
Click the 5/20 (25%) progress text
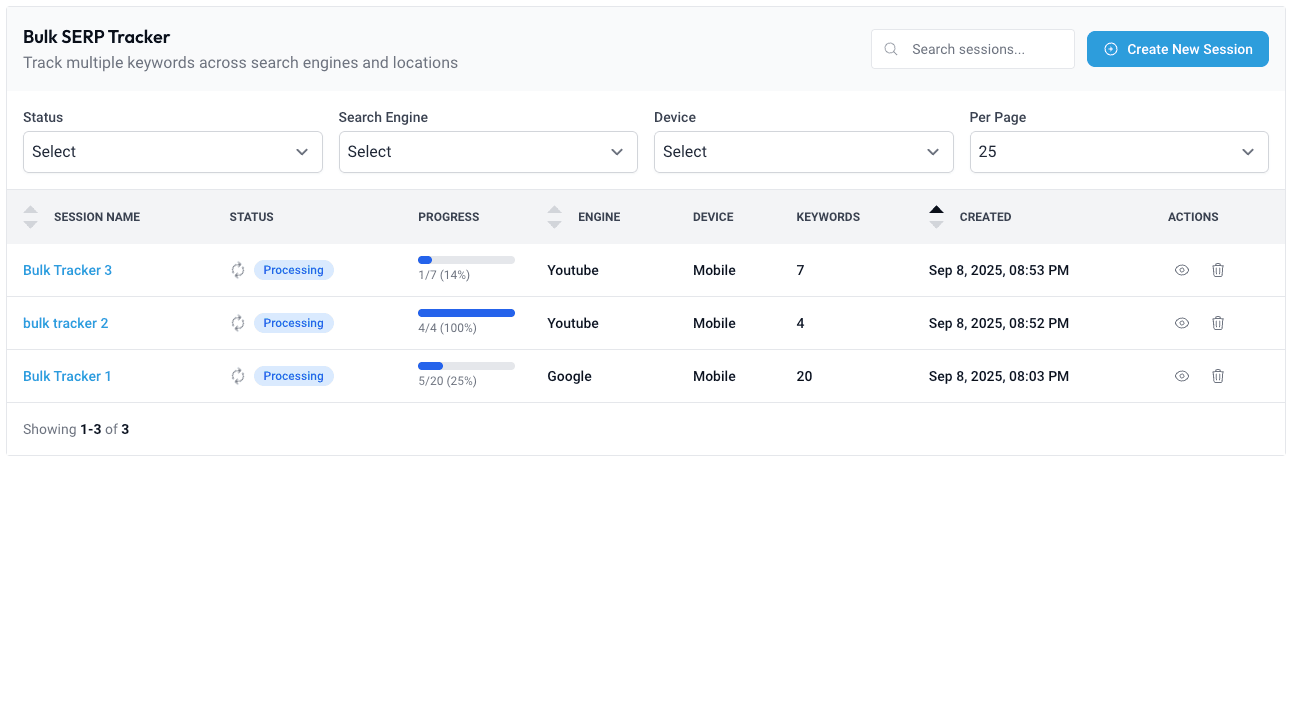click(447, 381)
